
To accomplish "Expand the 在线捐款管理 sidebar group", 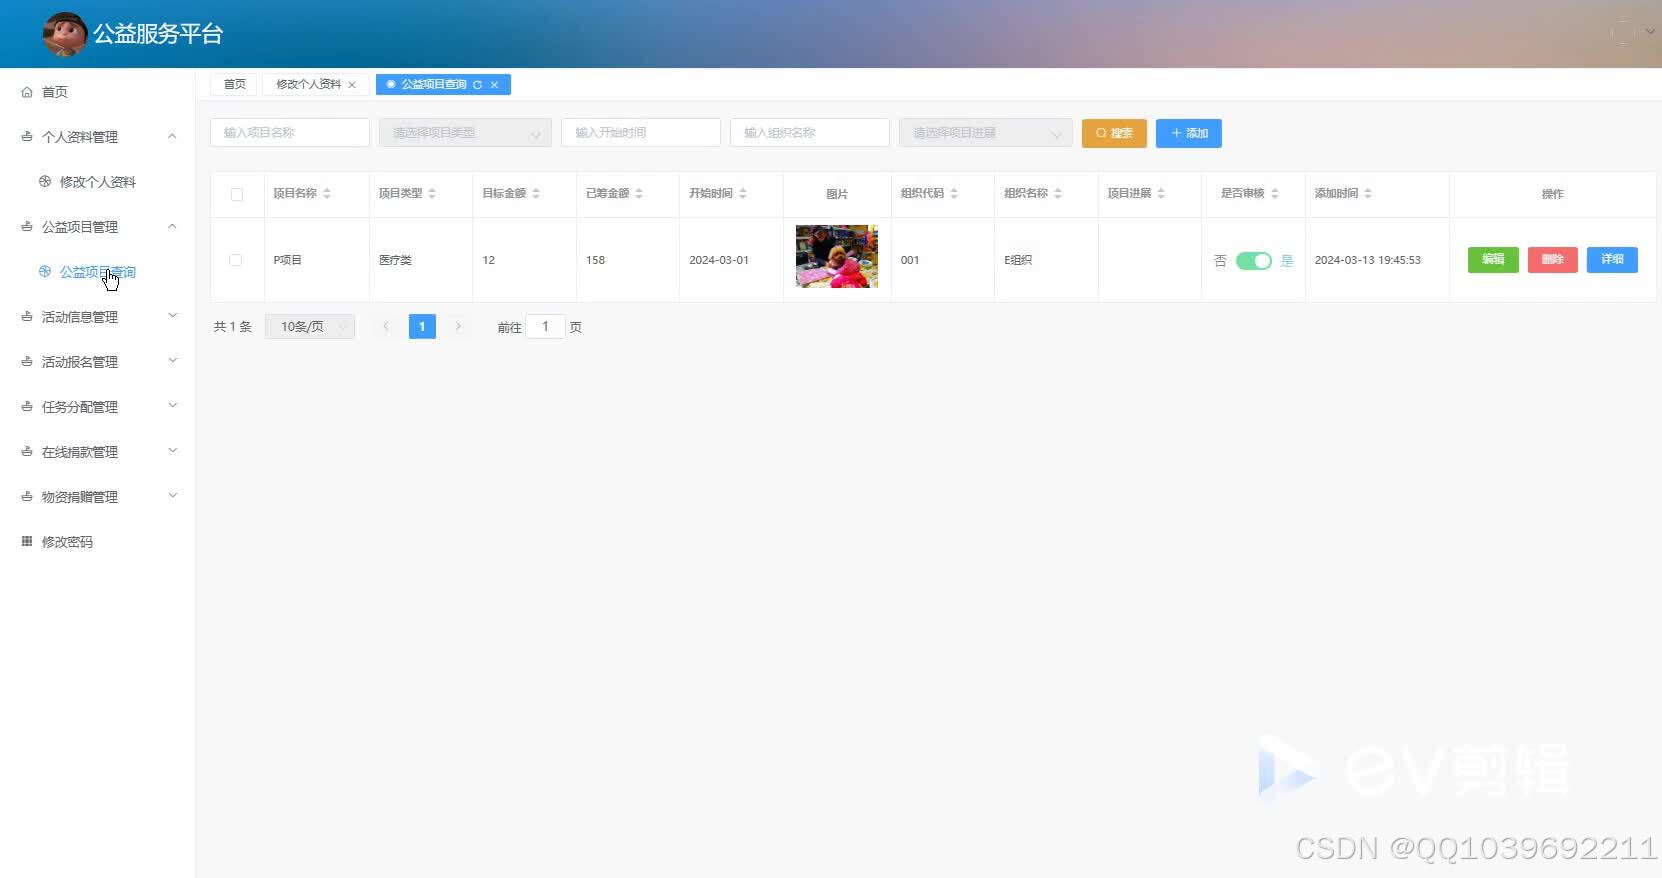I will (97, 452).
